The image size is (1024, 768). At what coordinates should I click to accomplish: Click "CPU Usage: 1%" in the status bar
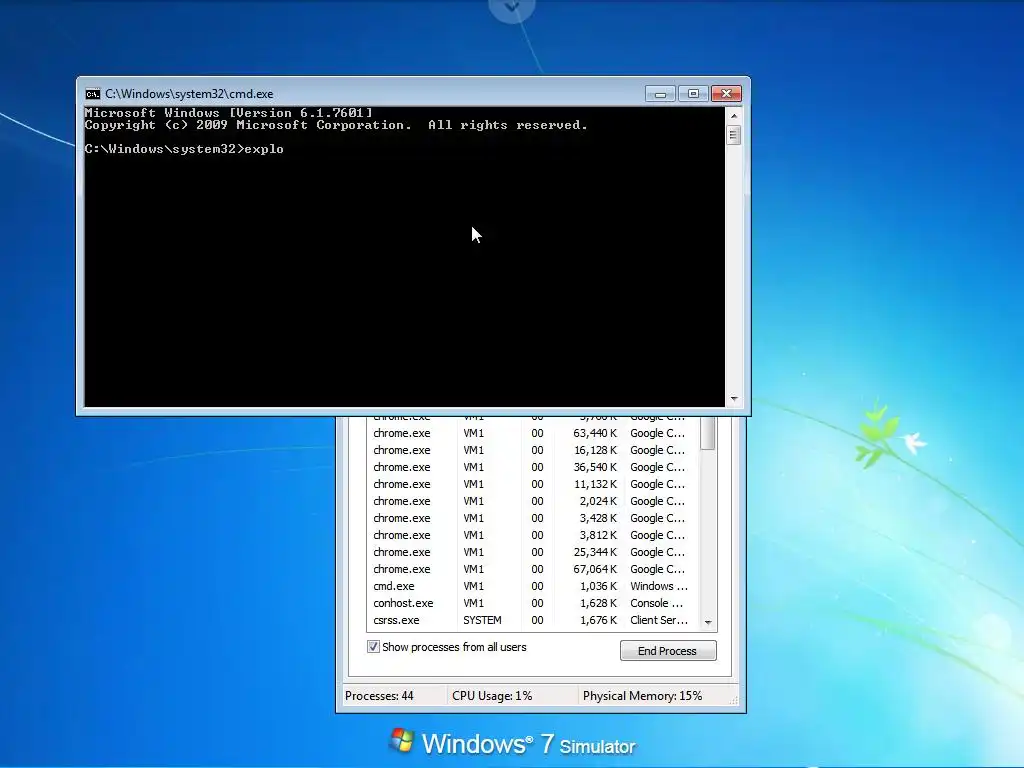492,696
